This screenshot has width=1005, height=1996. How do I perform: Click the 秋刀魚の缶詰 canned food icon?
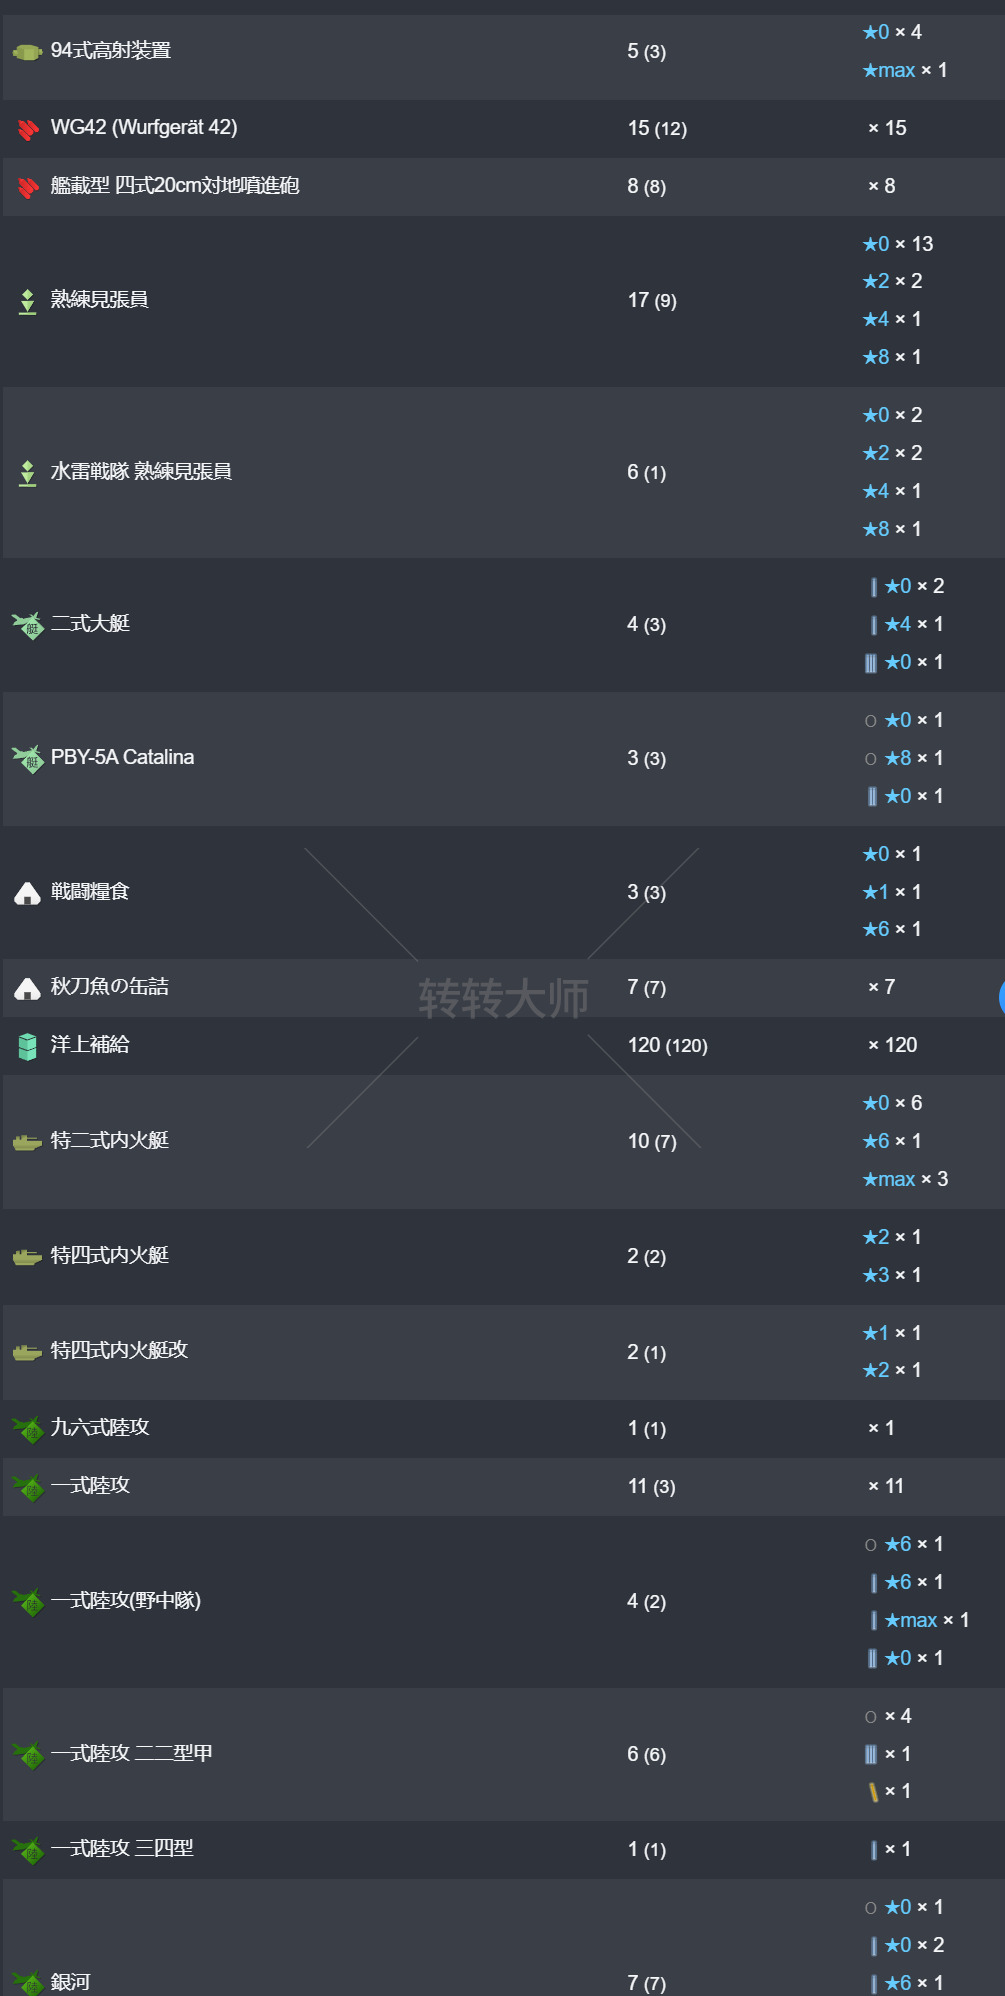(x=27, y=988)
